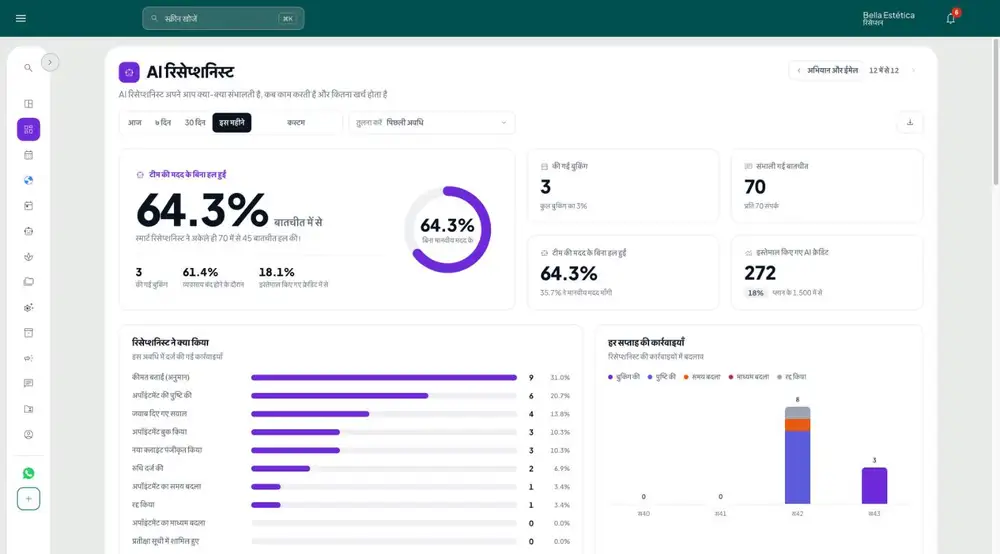
Task: Open the folder icon in sidebar
Action: tap(28, 282)
